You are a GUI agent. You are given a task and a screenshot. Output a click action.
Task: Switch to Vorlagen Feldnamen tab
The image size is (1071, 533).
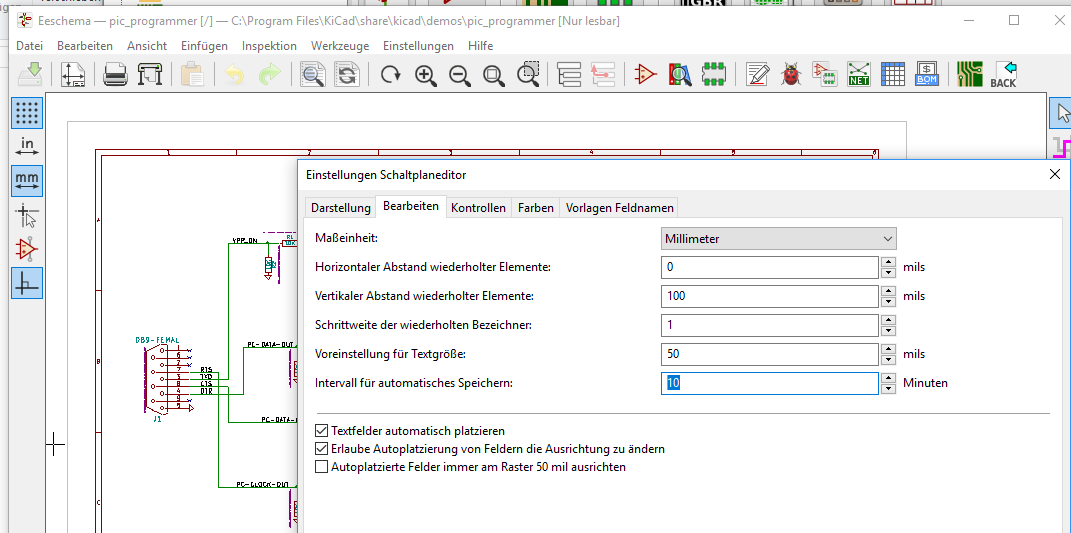[x=620, y=208]
